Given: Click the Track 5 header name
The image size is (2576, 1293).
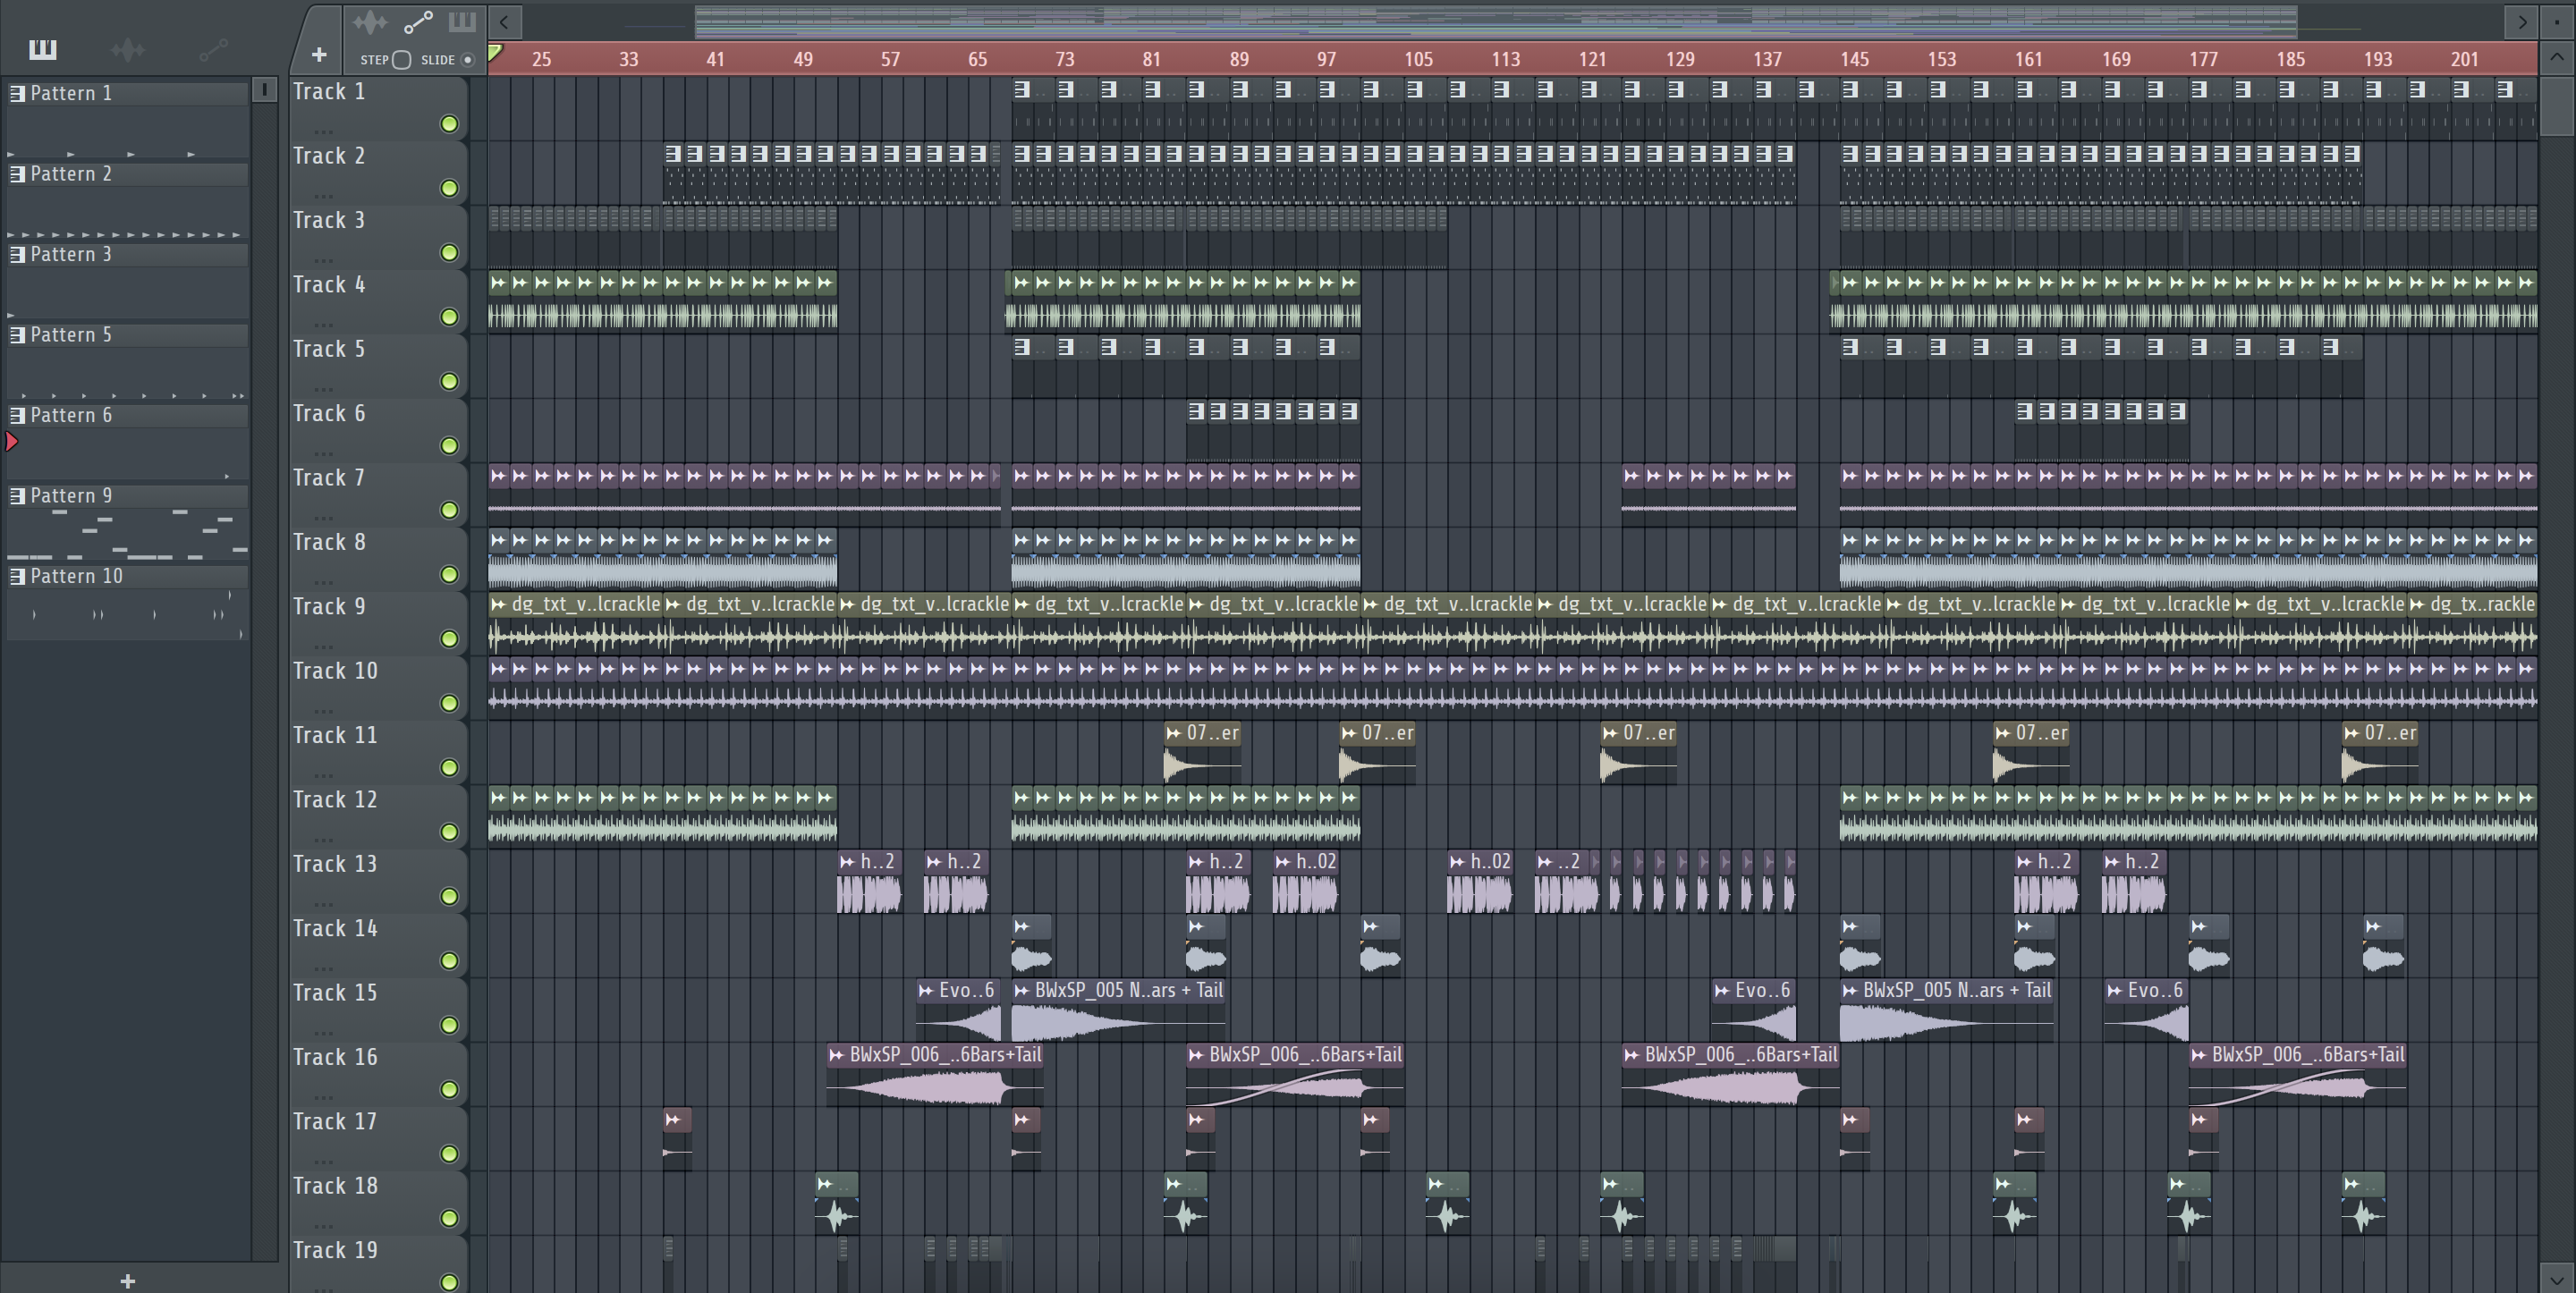Looking at the screenshot, I should [x=329, y=349].
